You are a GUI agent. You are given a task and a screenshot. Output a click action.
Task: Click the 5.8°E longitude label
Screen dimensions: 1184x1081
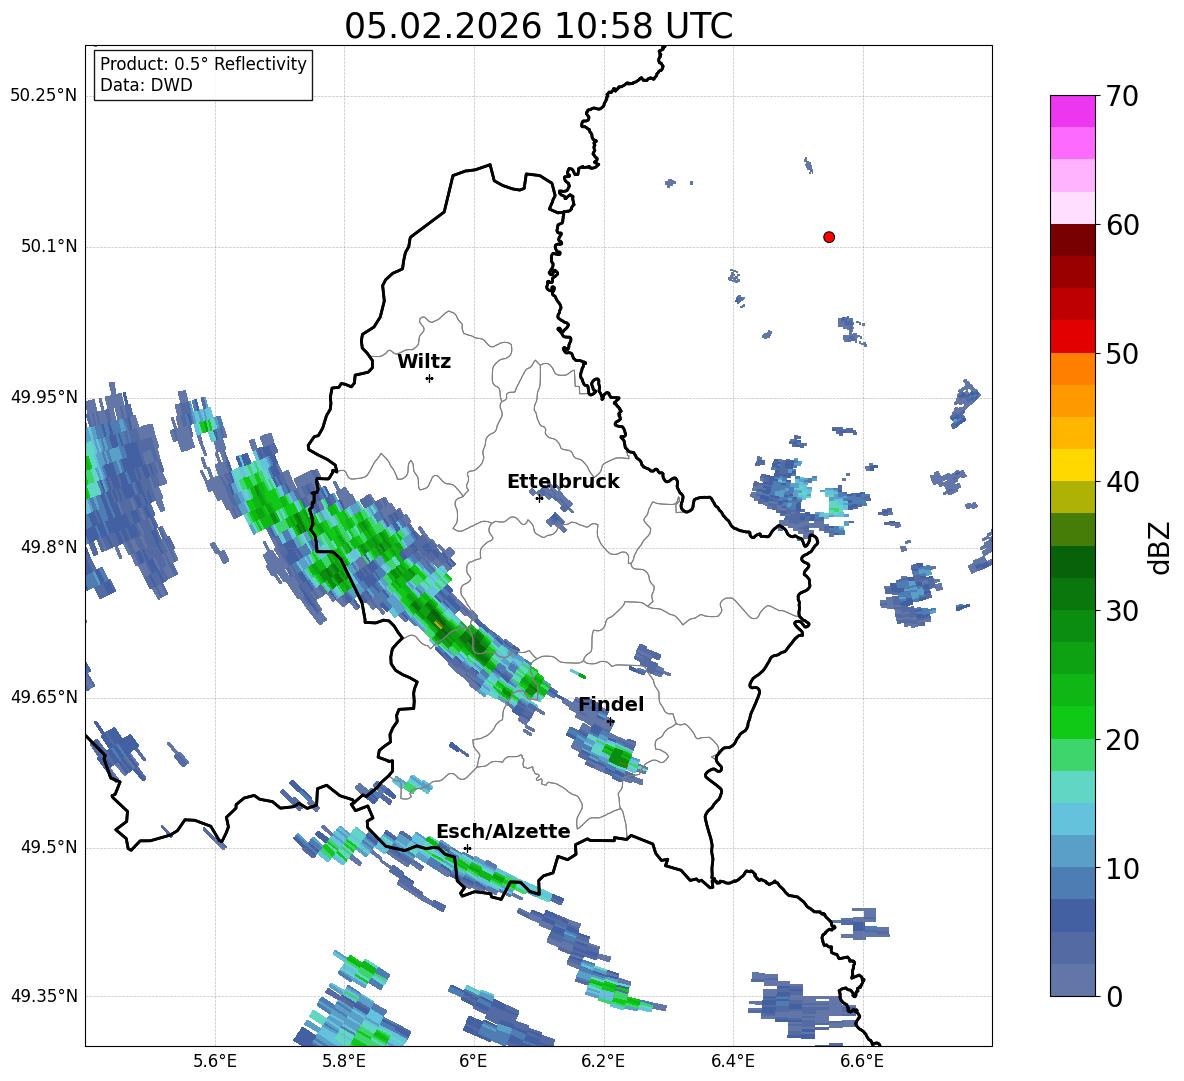point(344,1062)
